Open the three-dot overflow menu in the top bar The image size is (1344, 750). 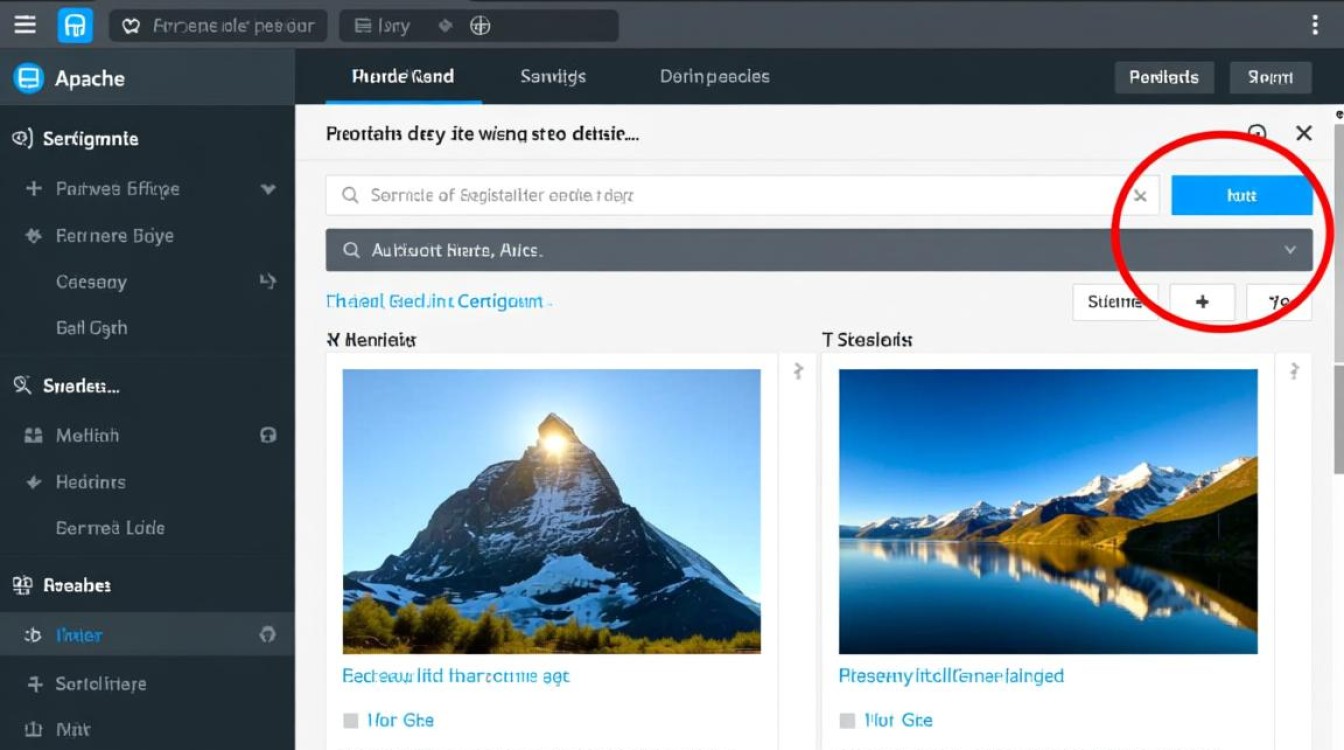(1314, 25)
